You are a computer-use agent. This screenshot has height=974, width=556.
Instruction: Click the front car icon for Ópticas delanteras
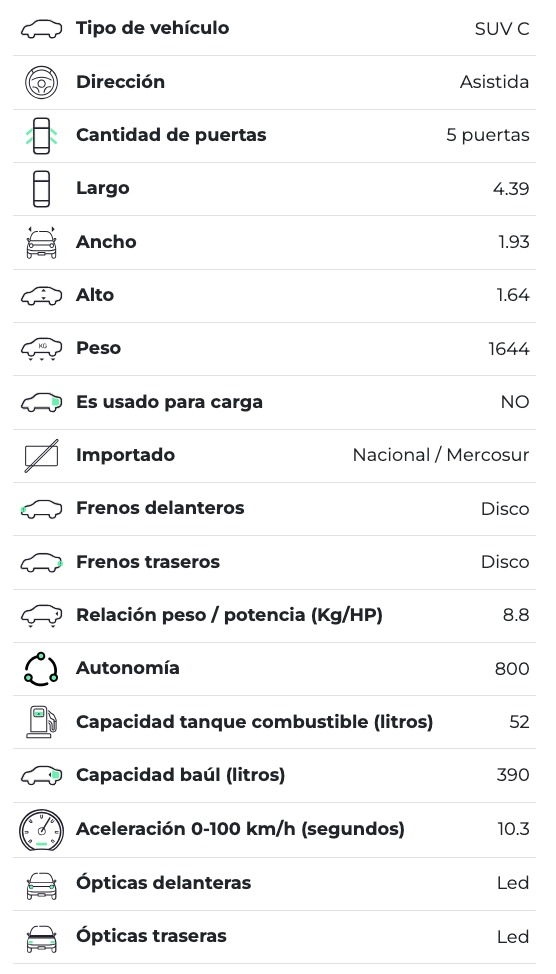tap(42, 884)
